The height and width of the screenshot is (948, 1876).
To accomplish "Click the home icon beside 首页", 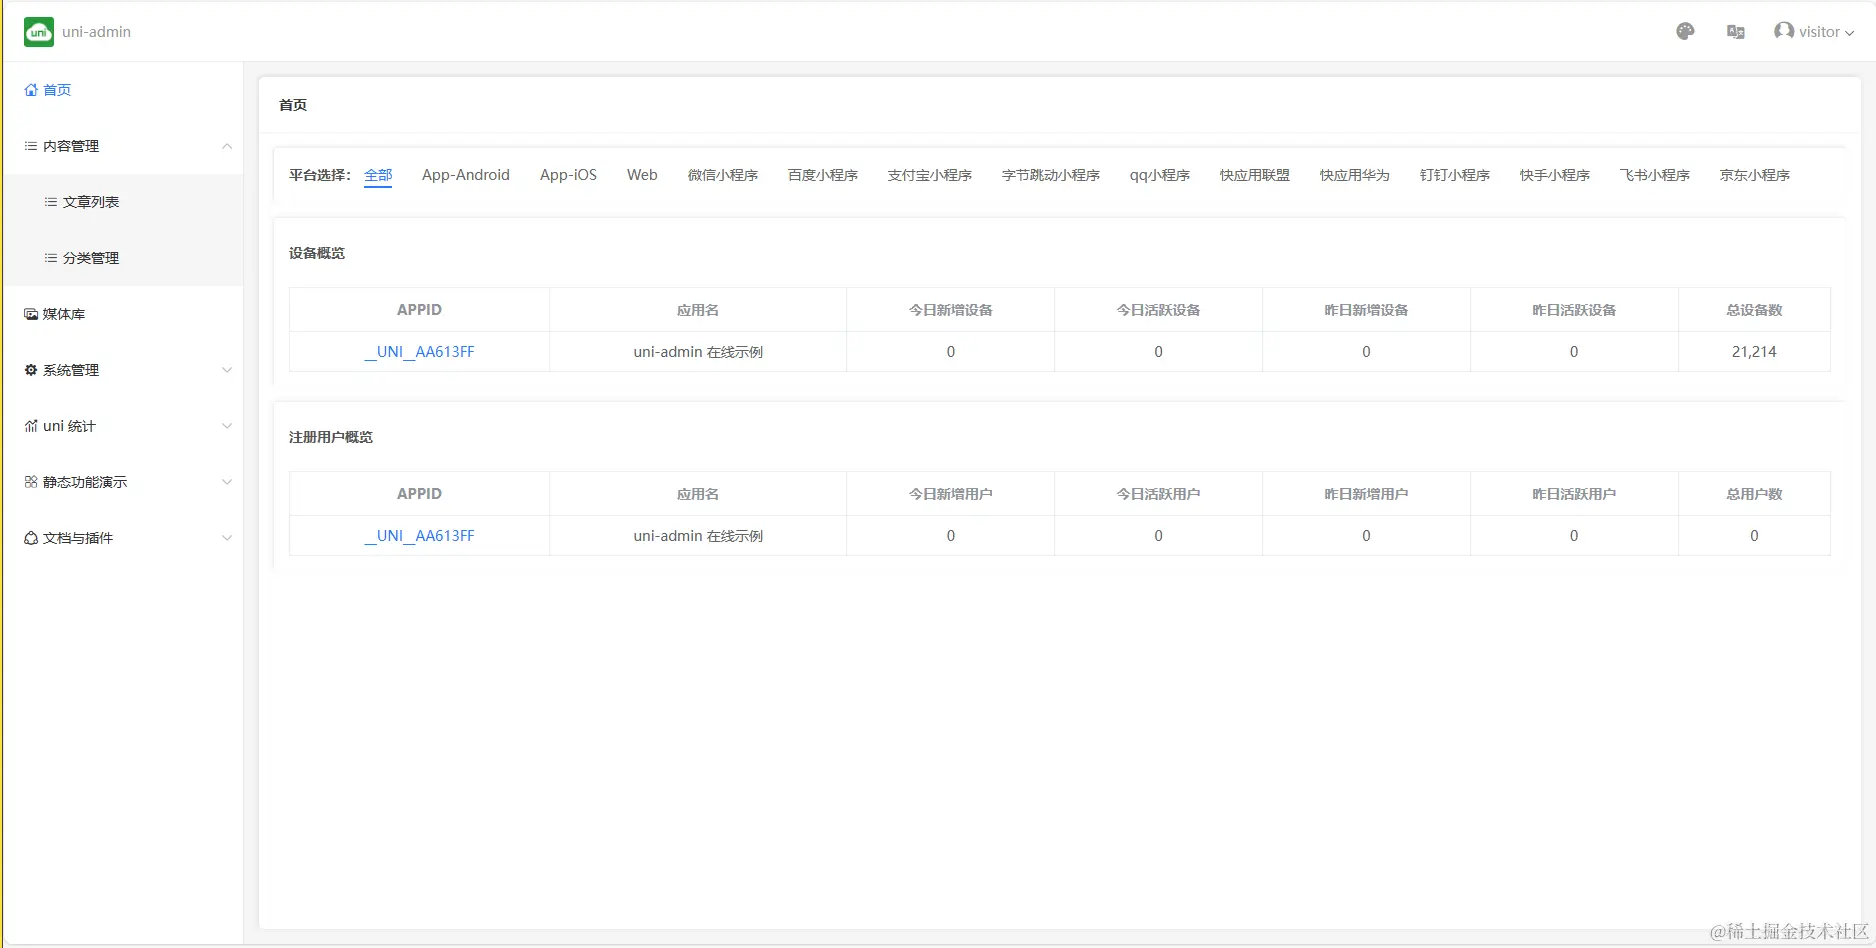I will pyautogui.click(x=31, y=90).
